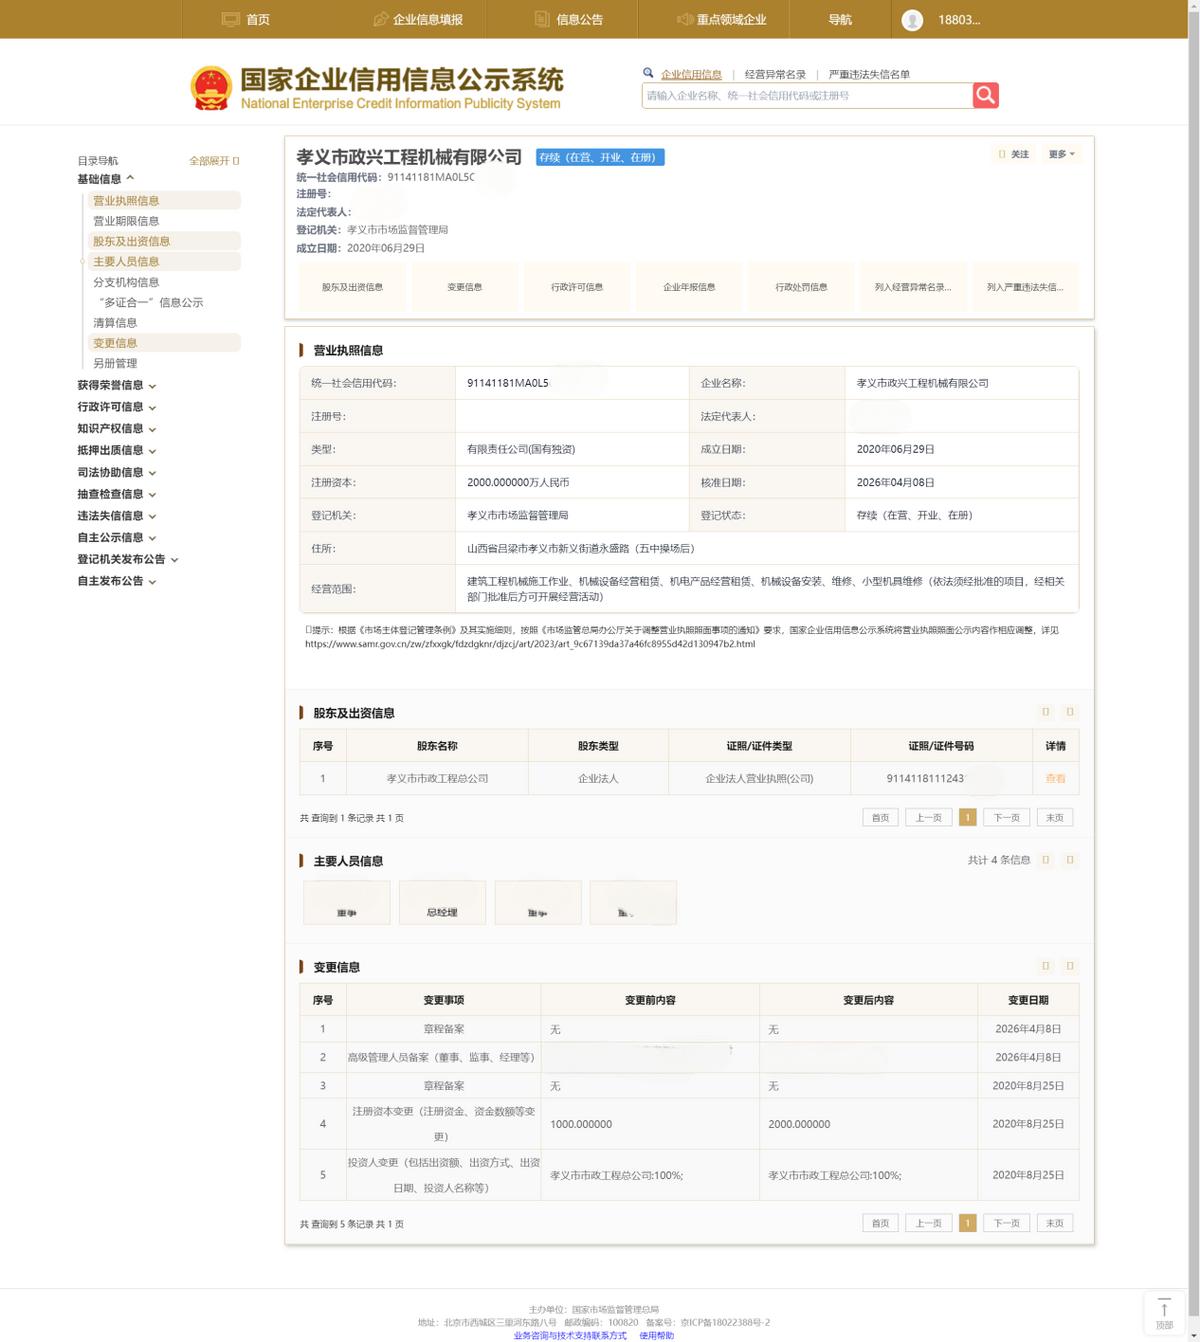Viewport: 1200px width, 1342px height.
Task: Expand 抵押出质信息 section
Action: click(117, 450)
